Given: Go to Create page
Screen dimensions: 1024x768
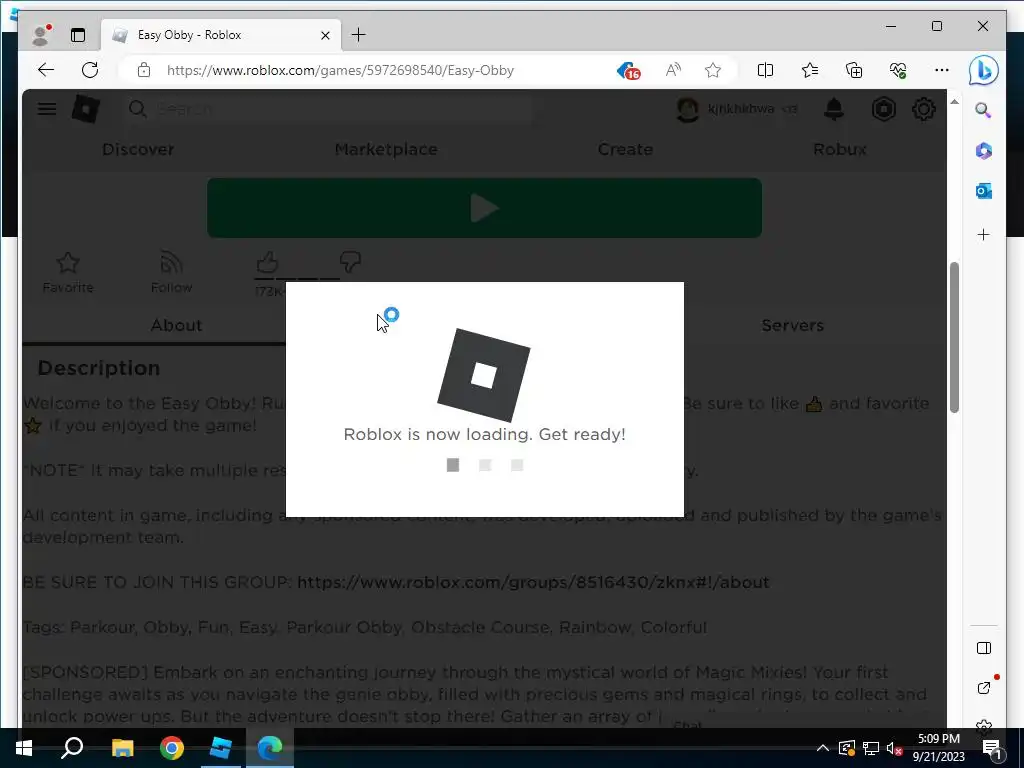Looking at the screenshot, I should [x=625, y=150].
